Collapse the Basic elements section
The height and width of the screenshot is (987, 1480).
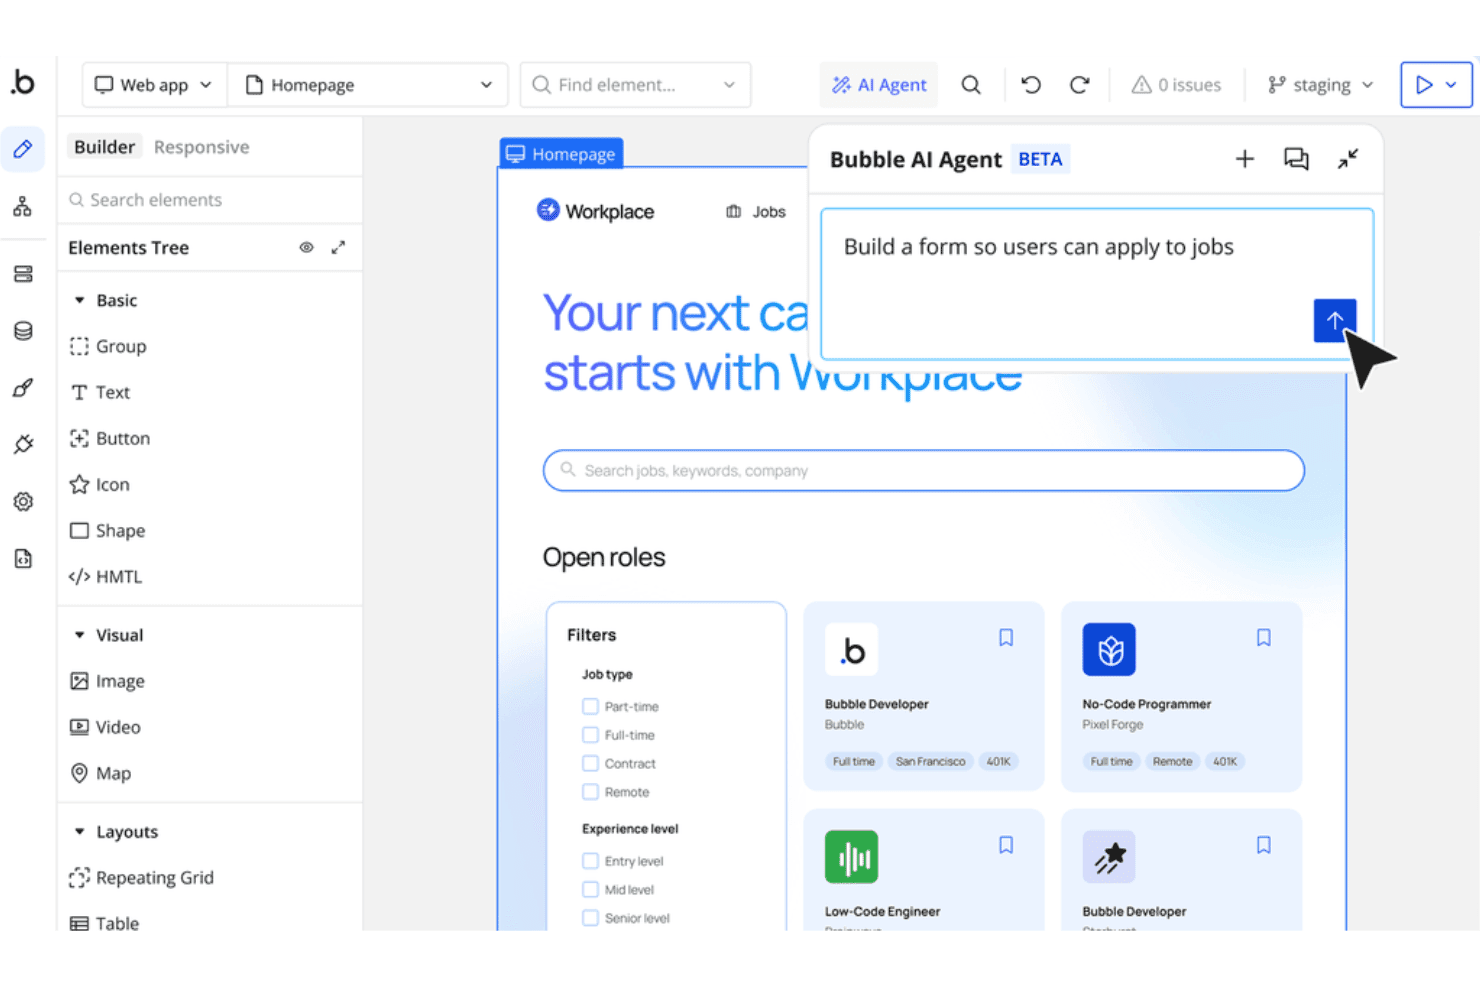pyautogui.click(x=80, y=300)
